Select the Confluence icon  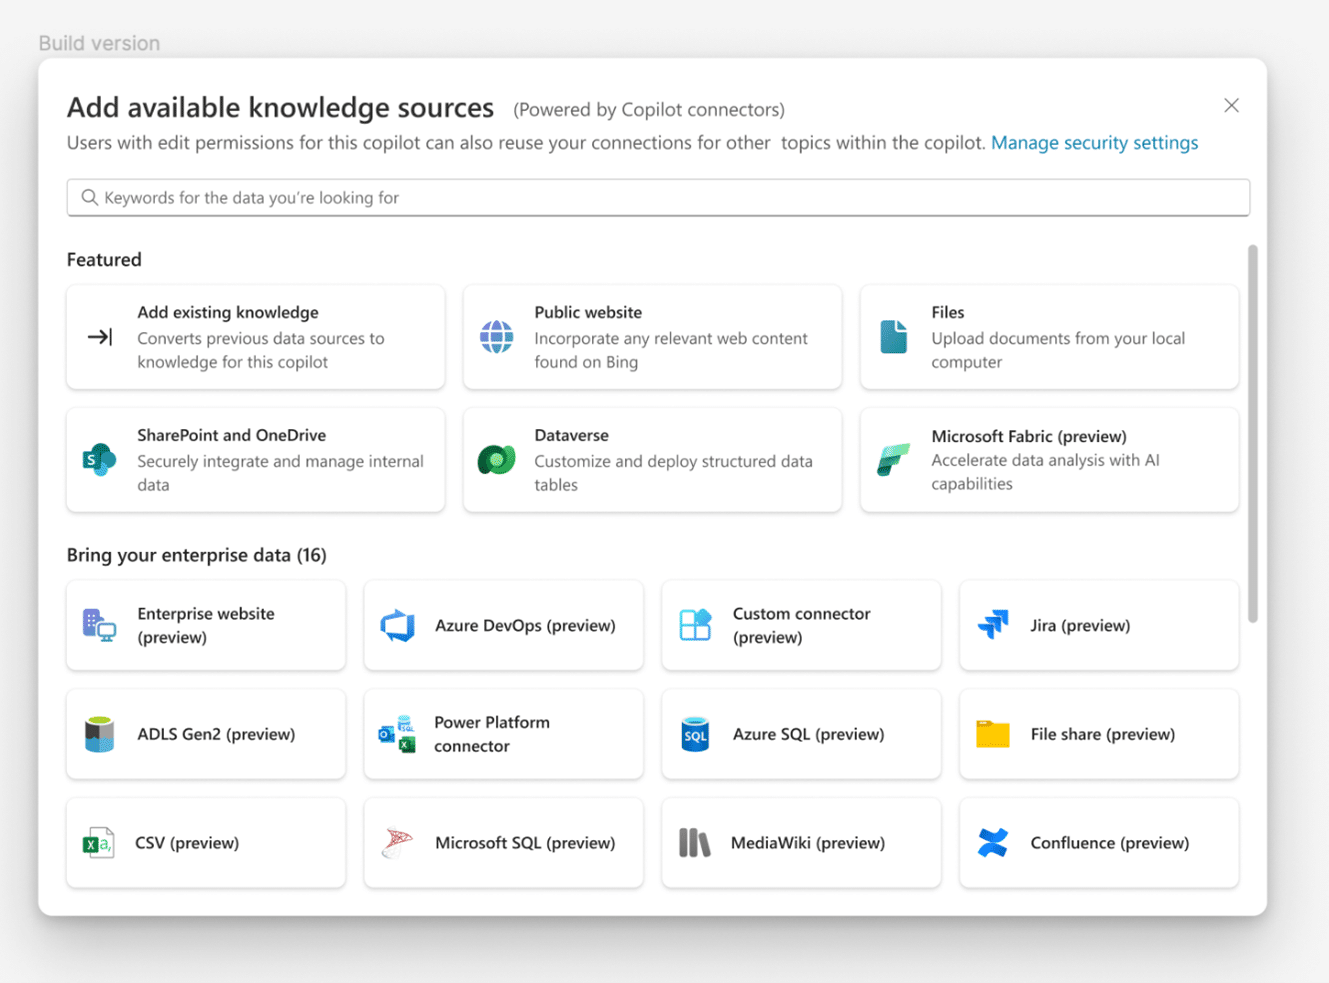point(993,843)
